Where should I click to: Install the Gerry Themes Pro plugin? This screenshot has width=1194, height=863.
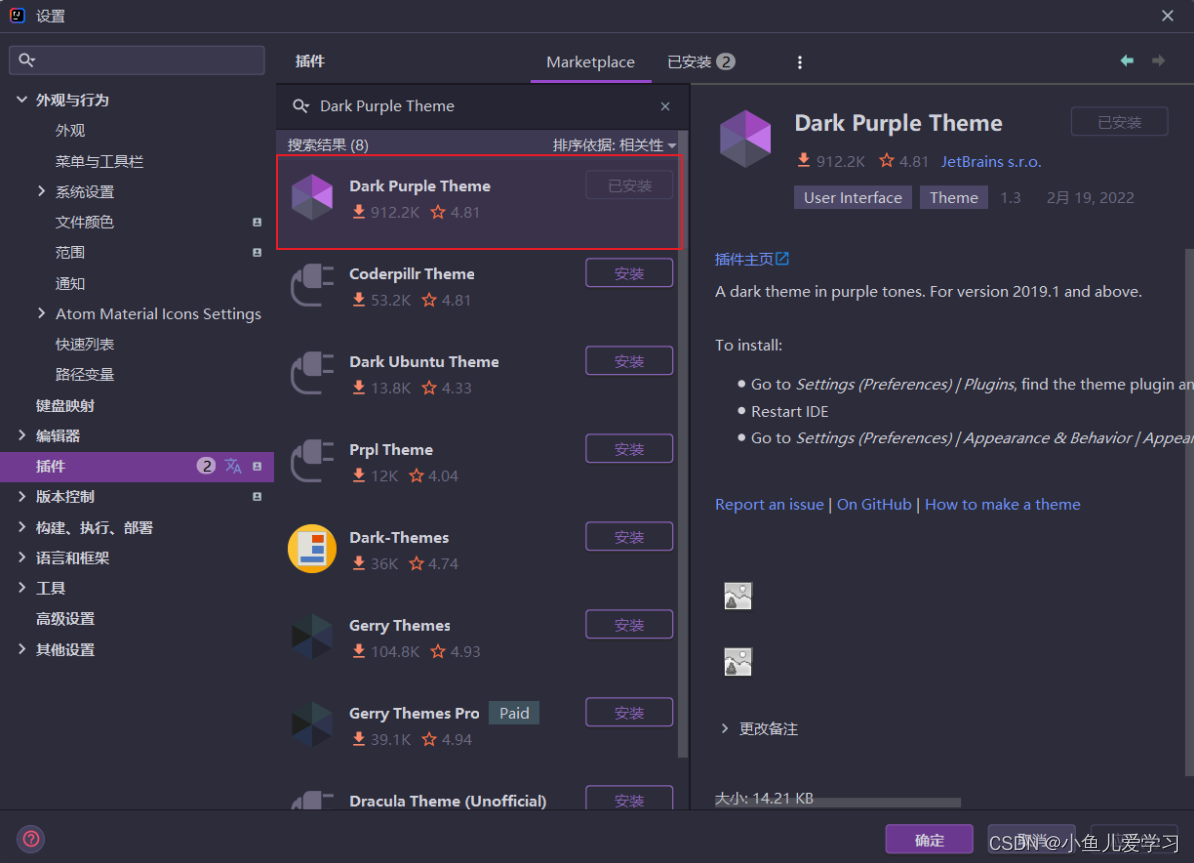629,713
